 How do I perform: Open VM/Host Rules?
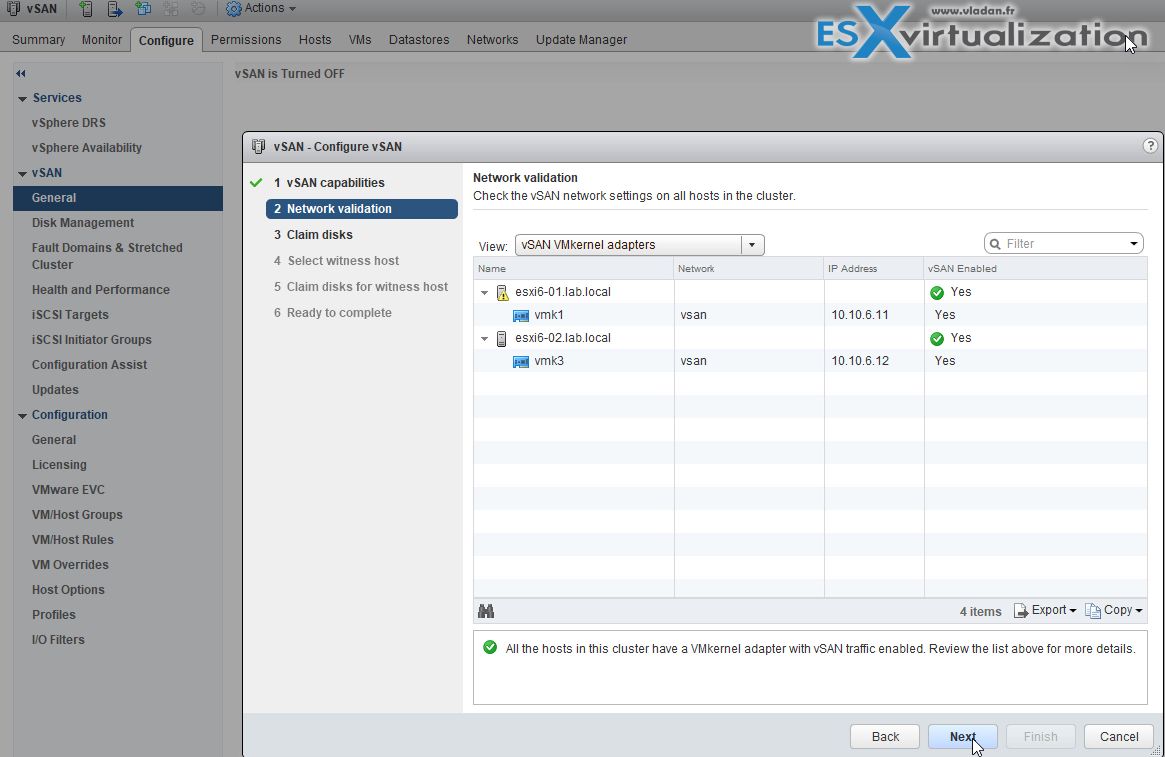point(73,540)
